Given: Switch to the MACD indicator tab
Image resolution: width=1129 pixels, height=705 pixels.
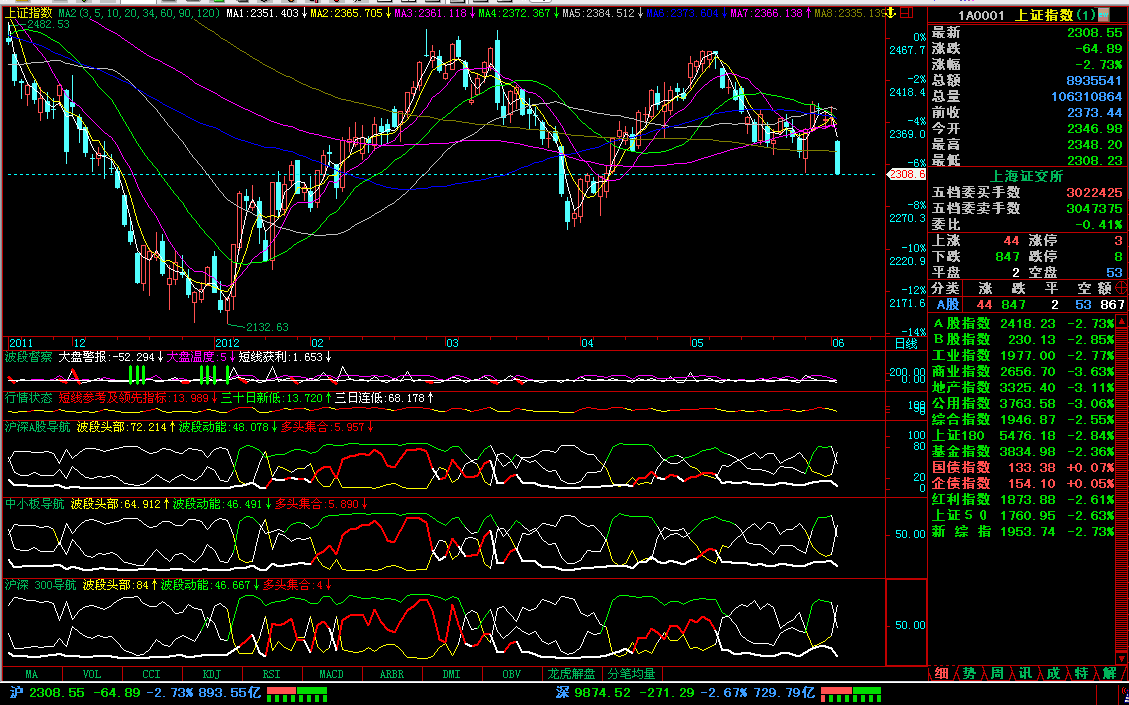Looking at the screenshot, I should pyautogui.click(x=331, y=674).
